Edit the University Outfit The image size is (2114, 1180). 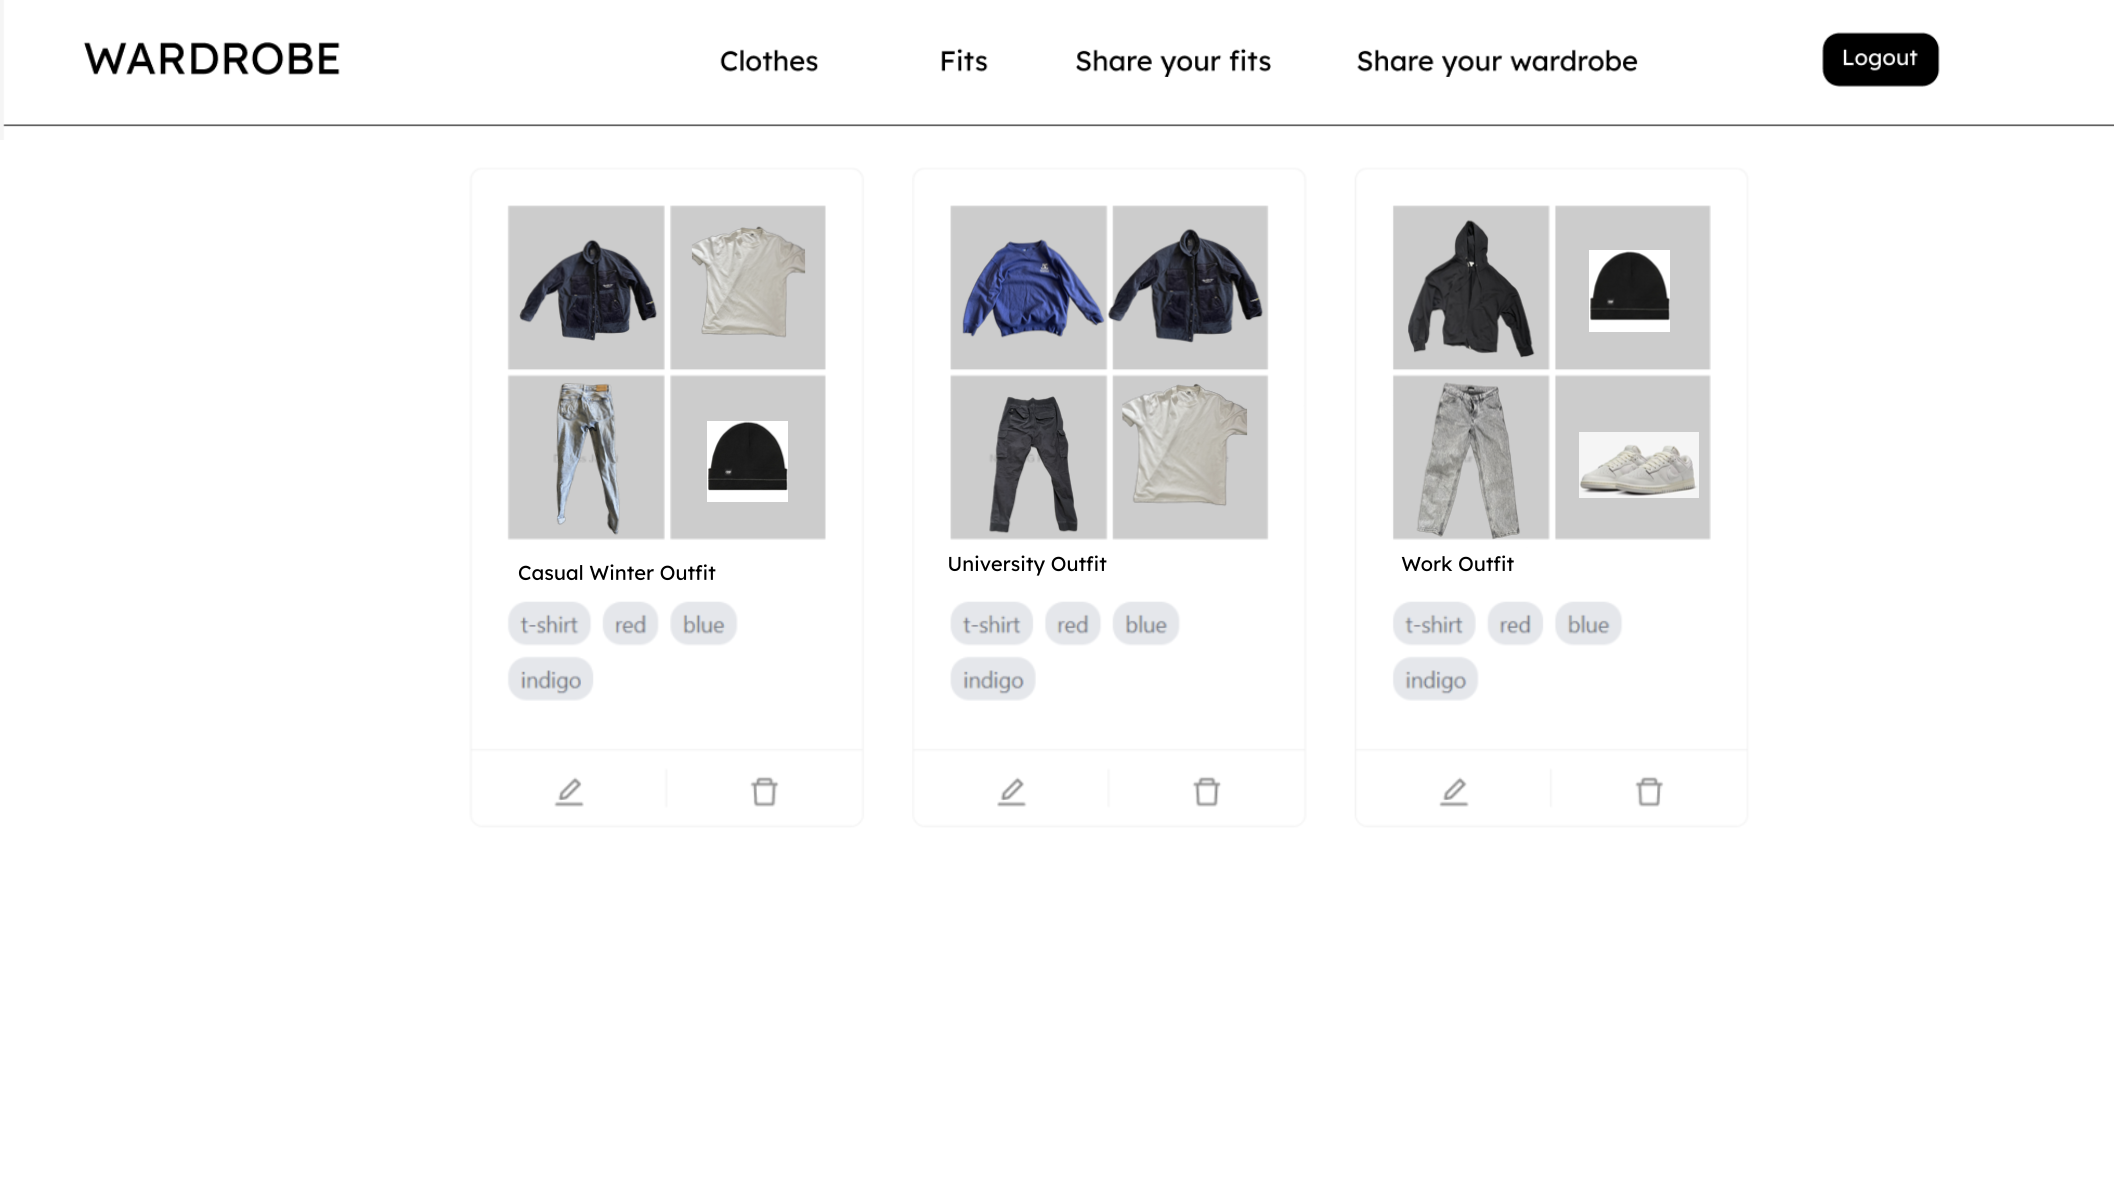[1011, 789]
